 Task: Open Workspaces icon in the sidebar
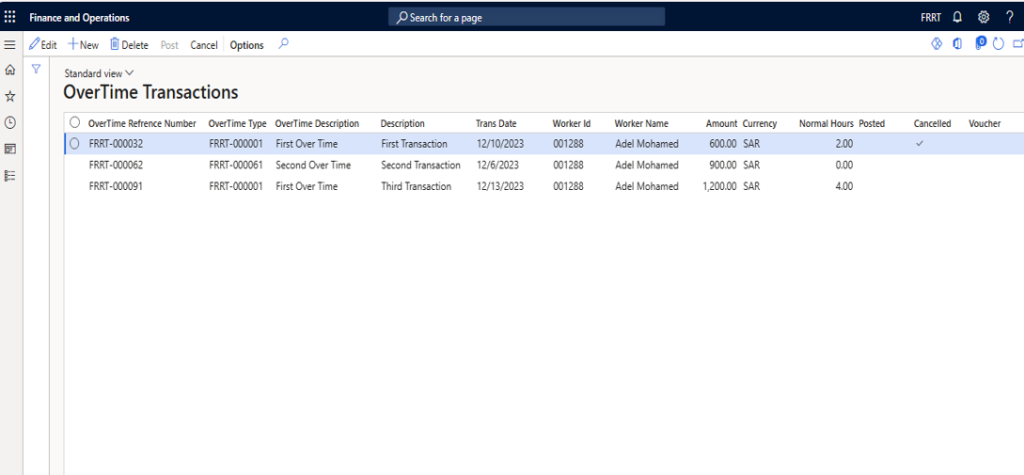coord(10,149)
